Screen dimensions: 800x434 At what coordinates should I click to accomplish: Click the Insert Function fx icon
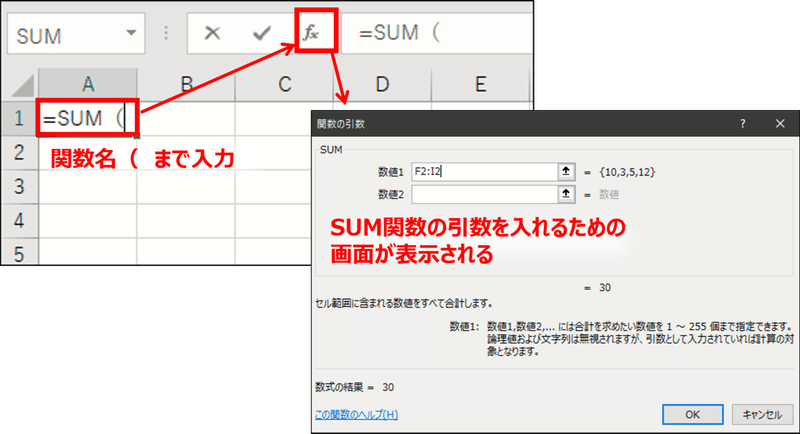coord(311,33)
